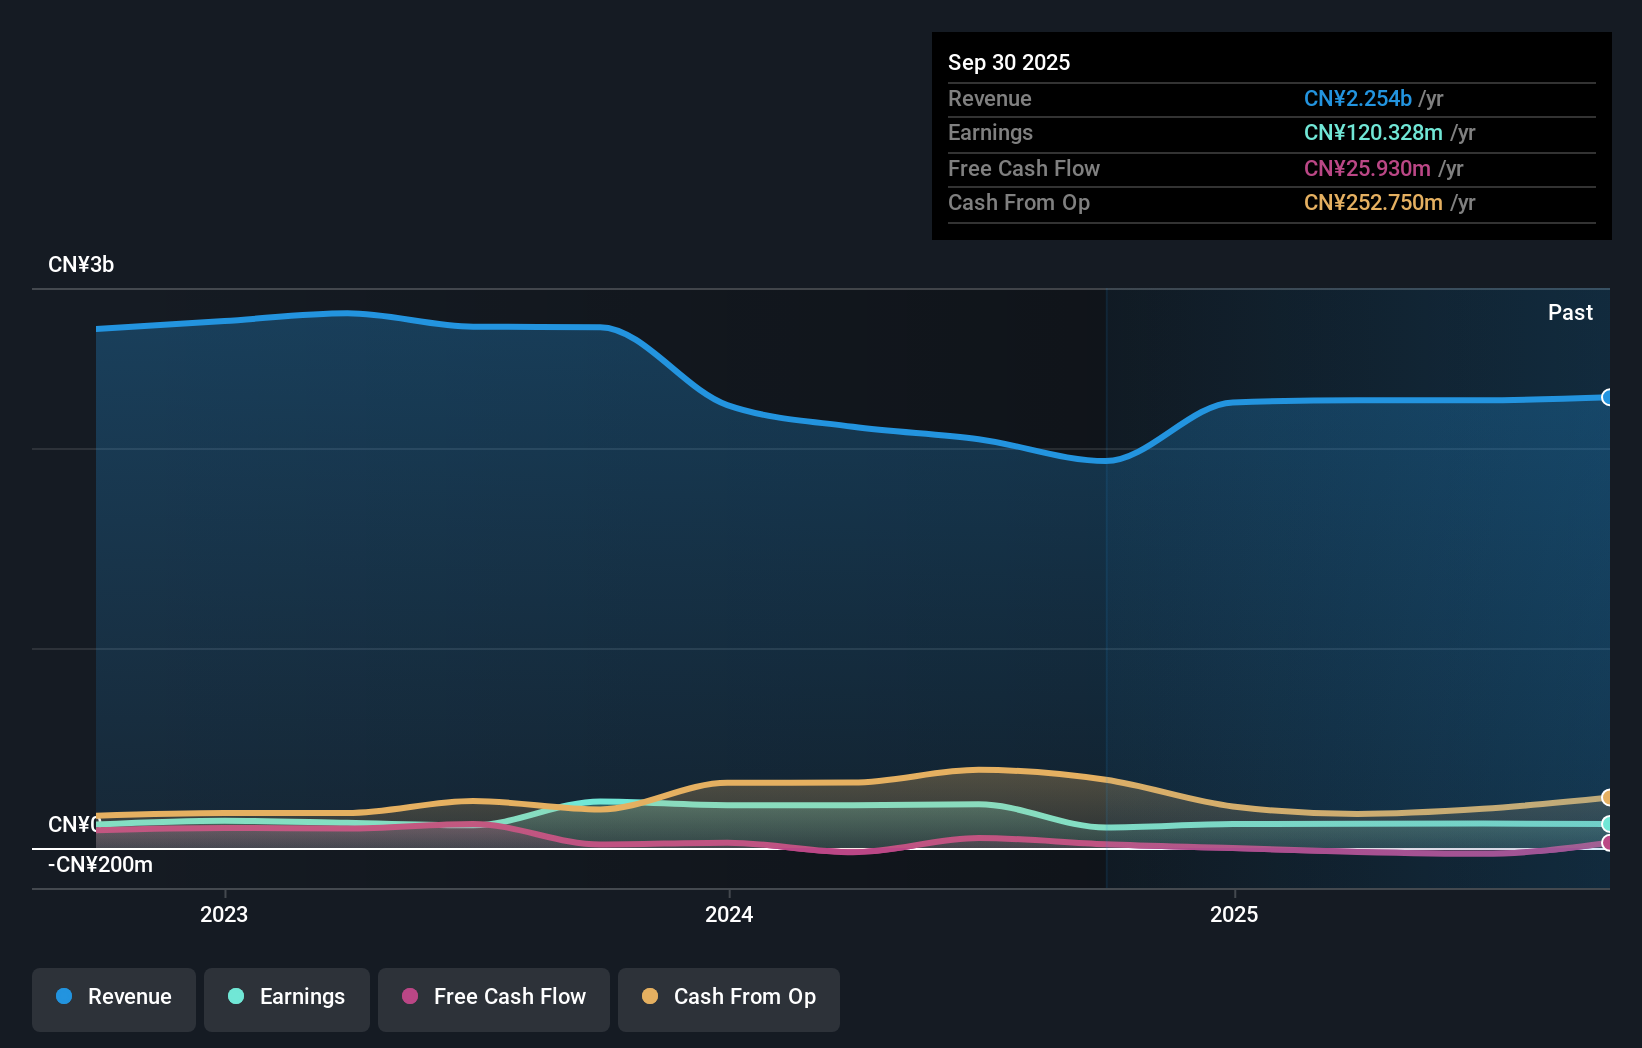Click the CN¥120.328m earnings value

coord(1373,132)
